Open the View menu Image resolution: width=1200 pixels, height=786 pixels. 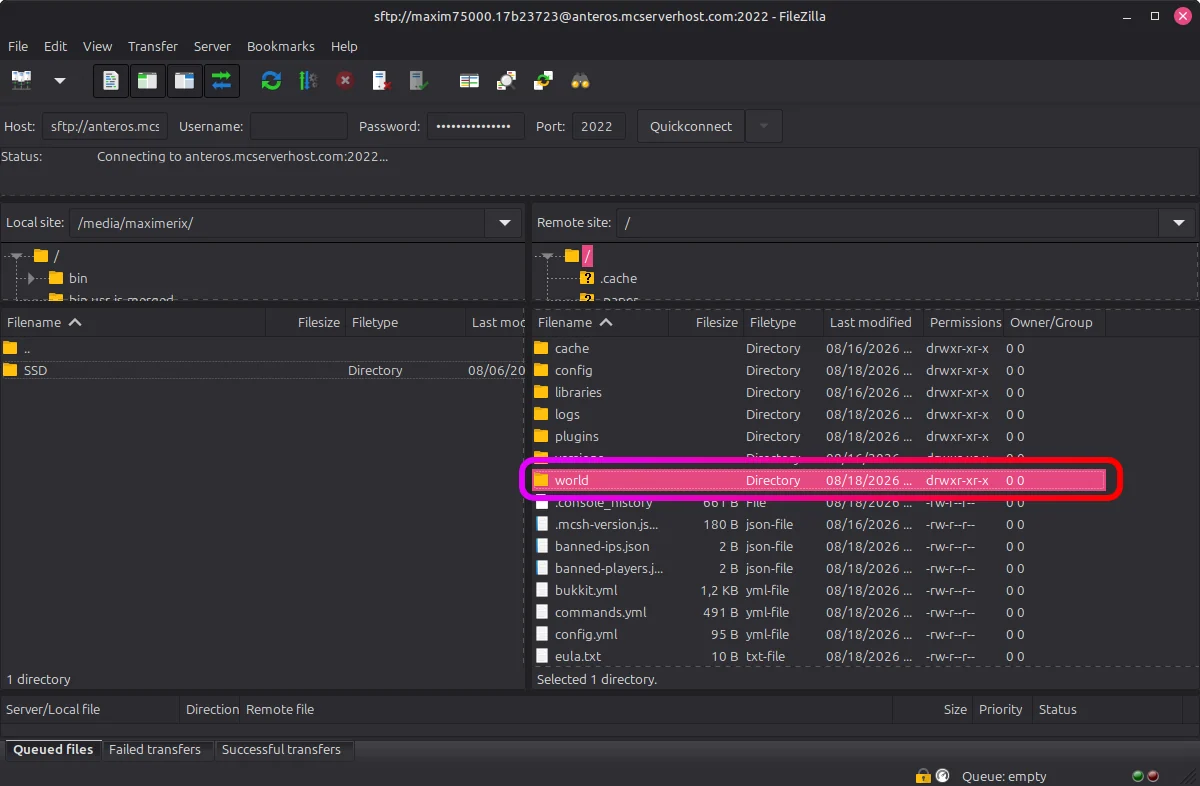tap(97, 46)
